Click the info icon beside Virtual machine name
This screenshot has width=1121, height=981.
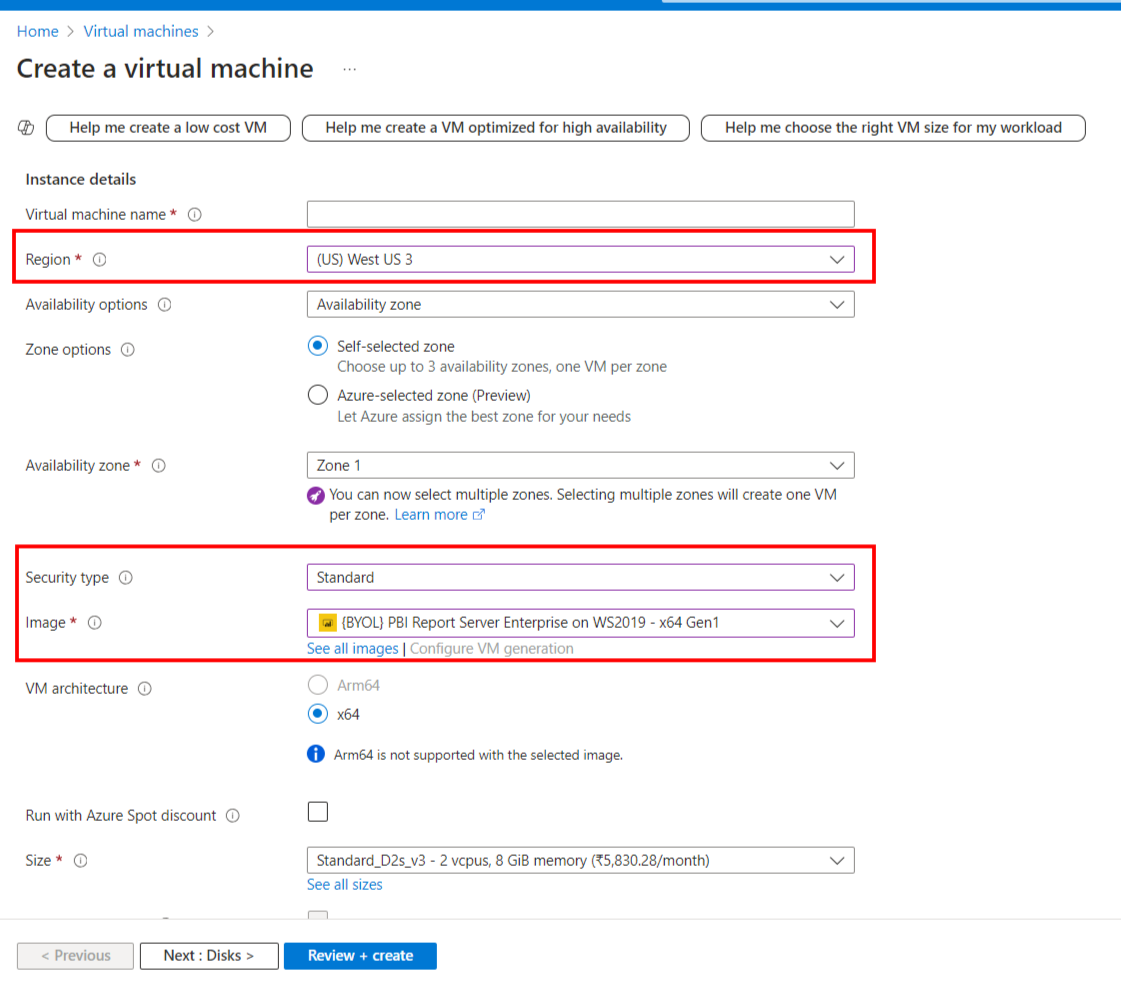coord(195,214)
